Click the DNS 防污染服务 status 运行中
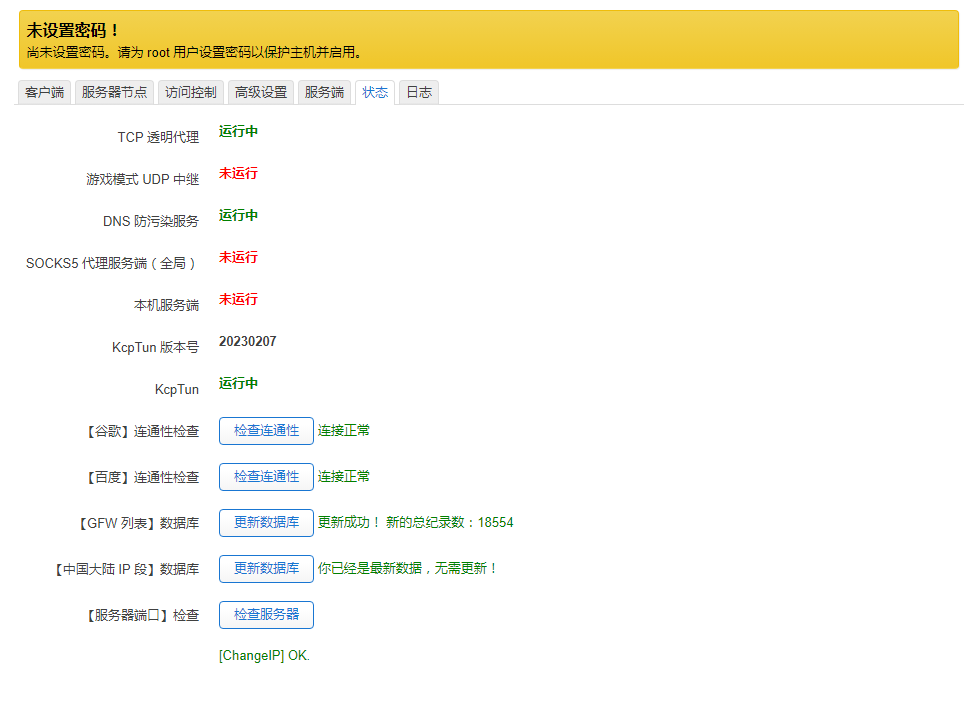This screenshot has width=969, height=703. point(238,215)
